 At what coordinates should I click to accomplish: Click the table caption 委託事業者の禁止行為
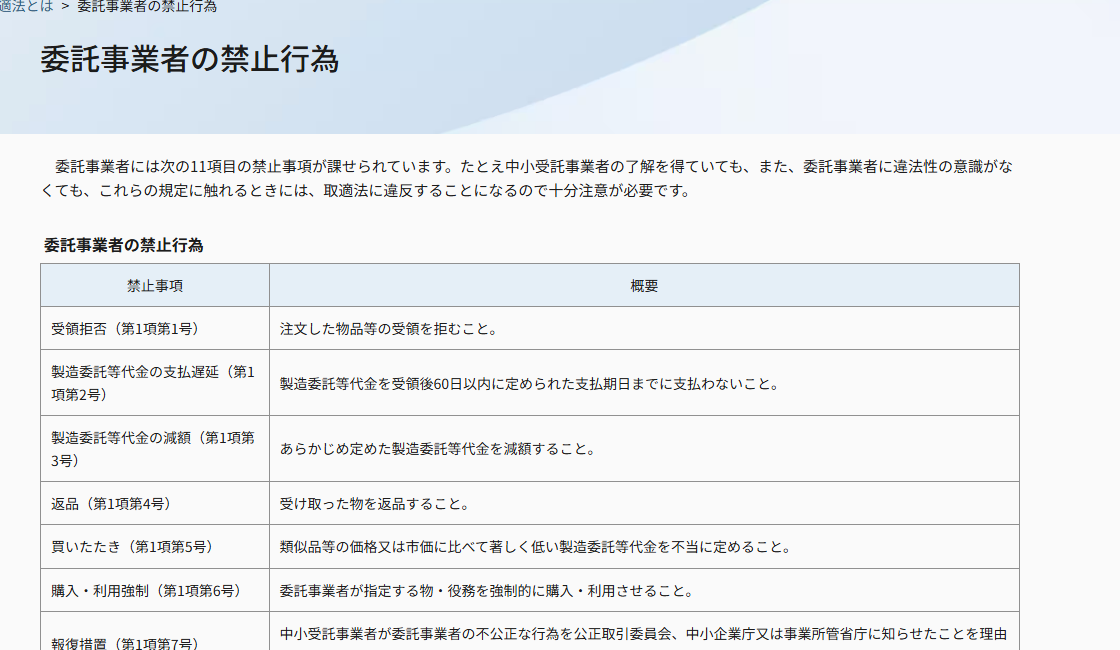(x=124, y=245)
